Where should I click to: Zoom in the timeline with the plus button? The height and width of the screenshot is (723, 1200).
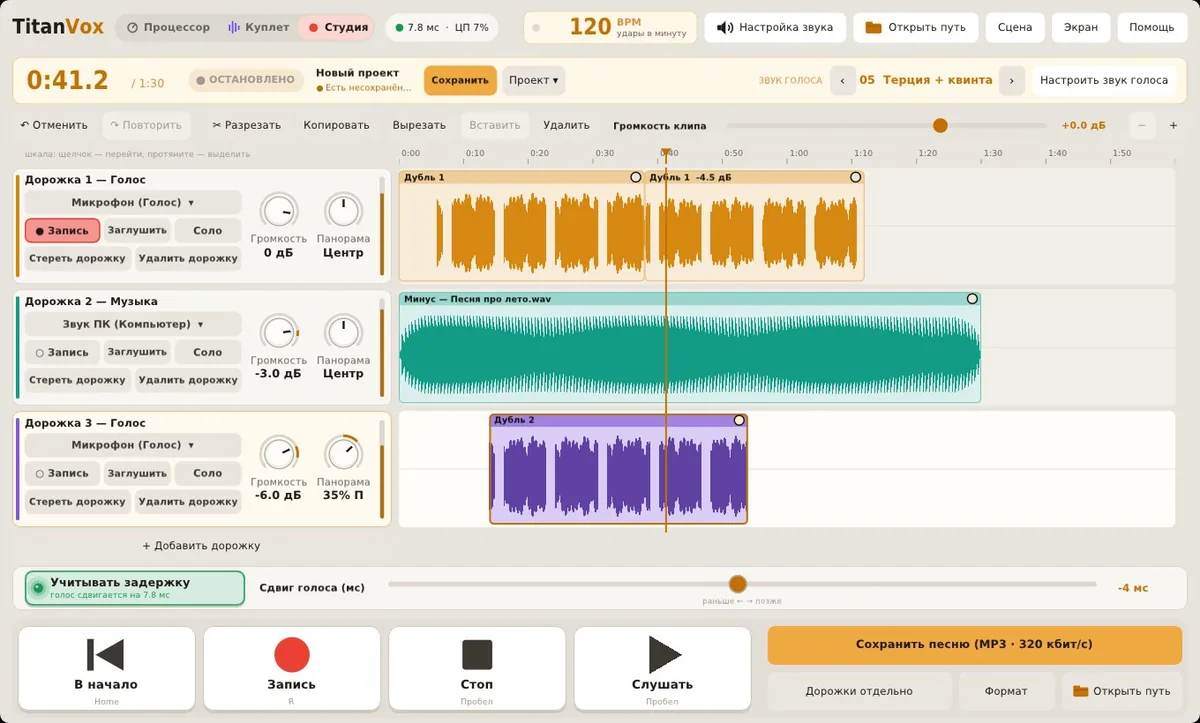pyautogui.click(x=1172, y=125)
